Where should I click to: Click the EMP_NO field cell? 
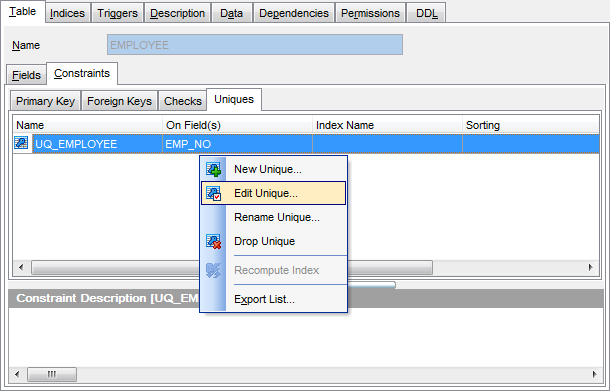(x=237, y=144)
